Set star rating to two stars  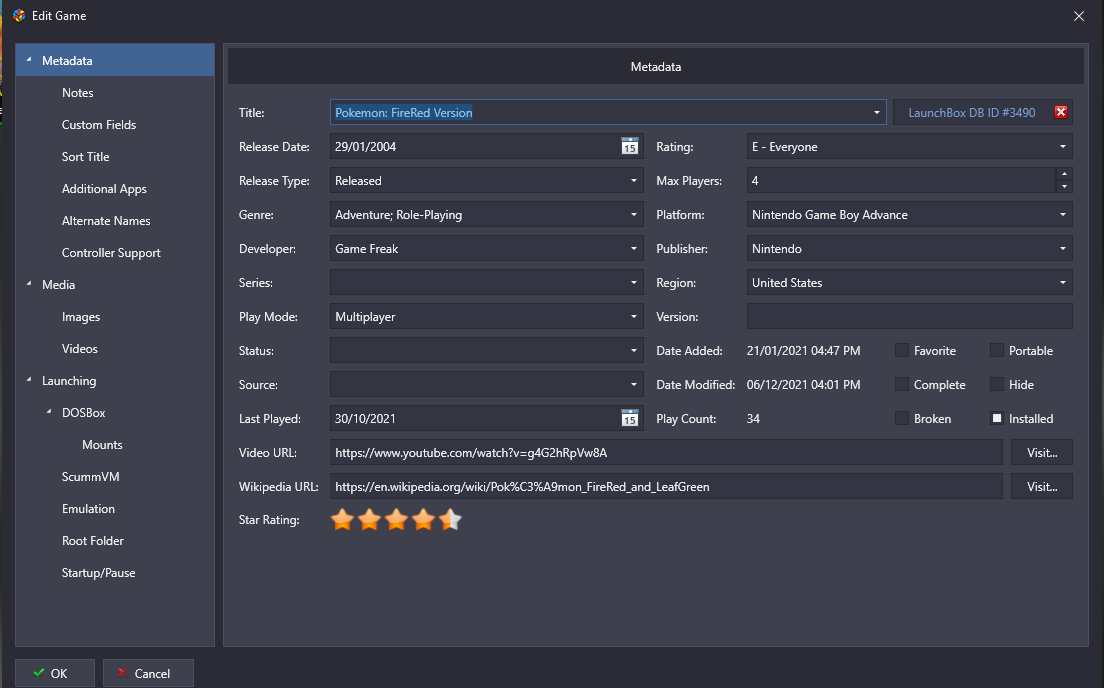[369, 520]
